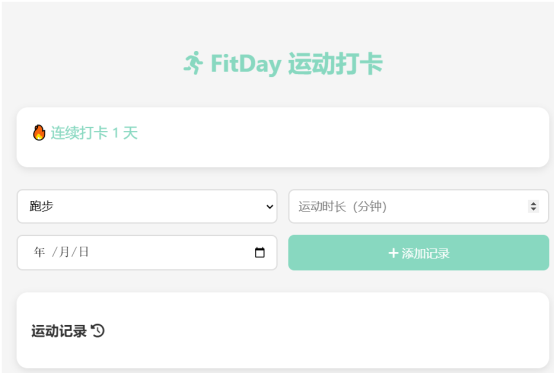554x373 pixels.
Task: Click the running figure icon beside FitDay
Action: (193, 63)
